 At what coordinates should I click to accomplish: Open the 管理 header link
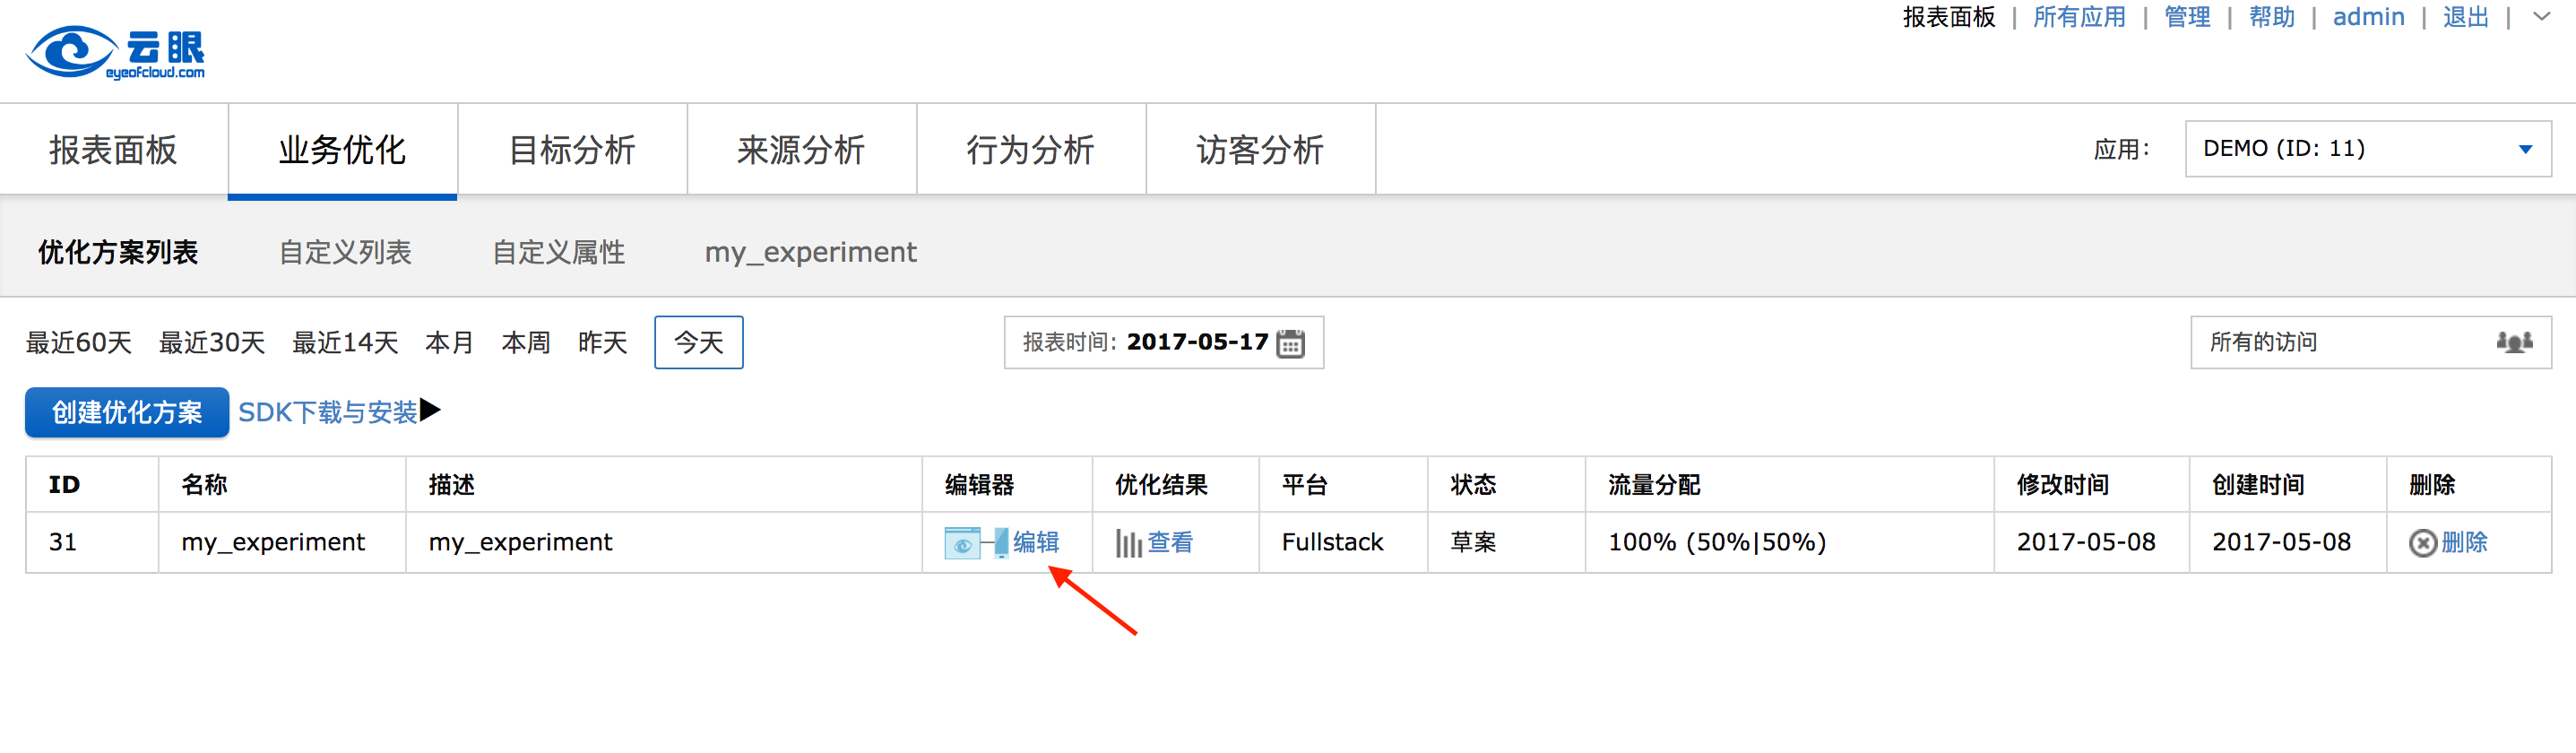2187,17
